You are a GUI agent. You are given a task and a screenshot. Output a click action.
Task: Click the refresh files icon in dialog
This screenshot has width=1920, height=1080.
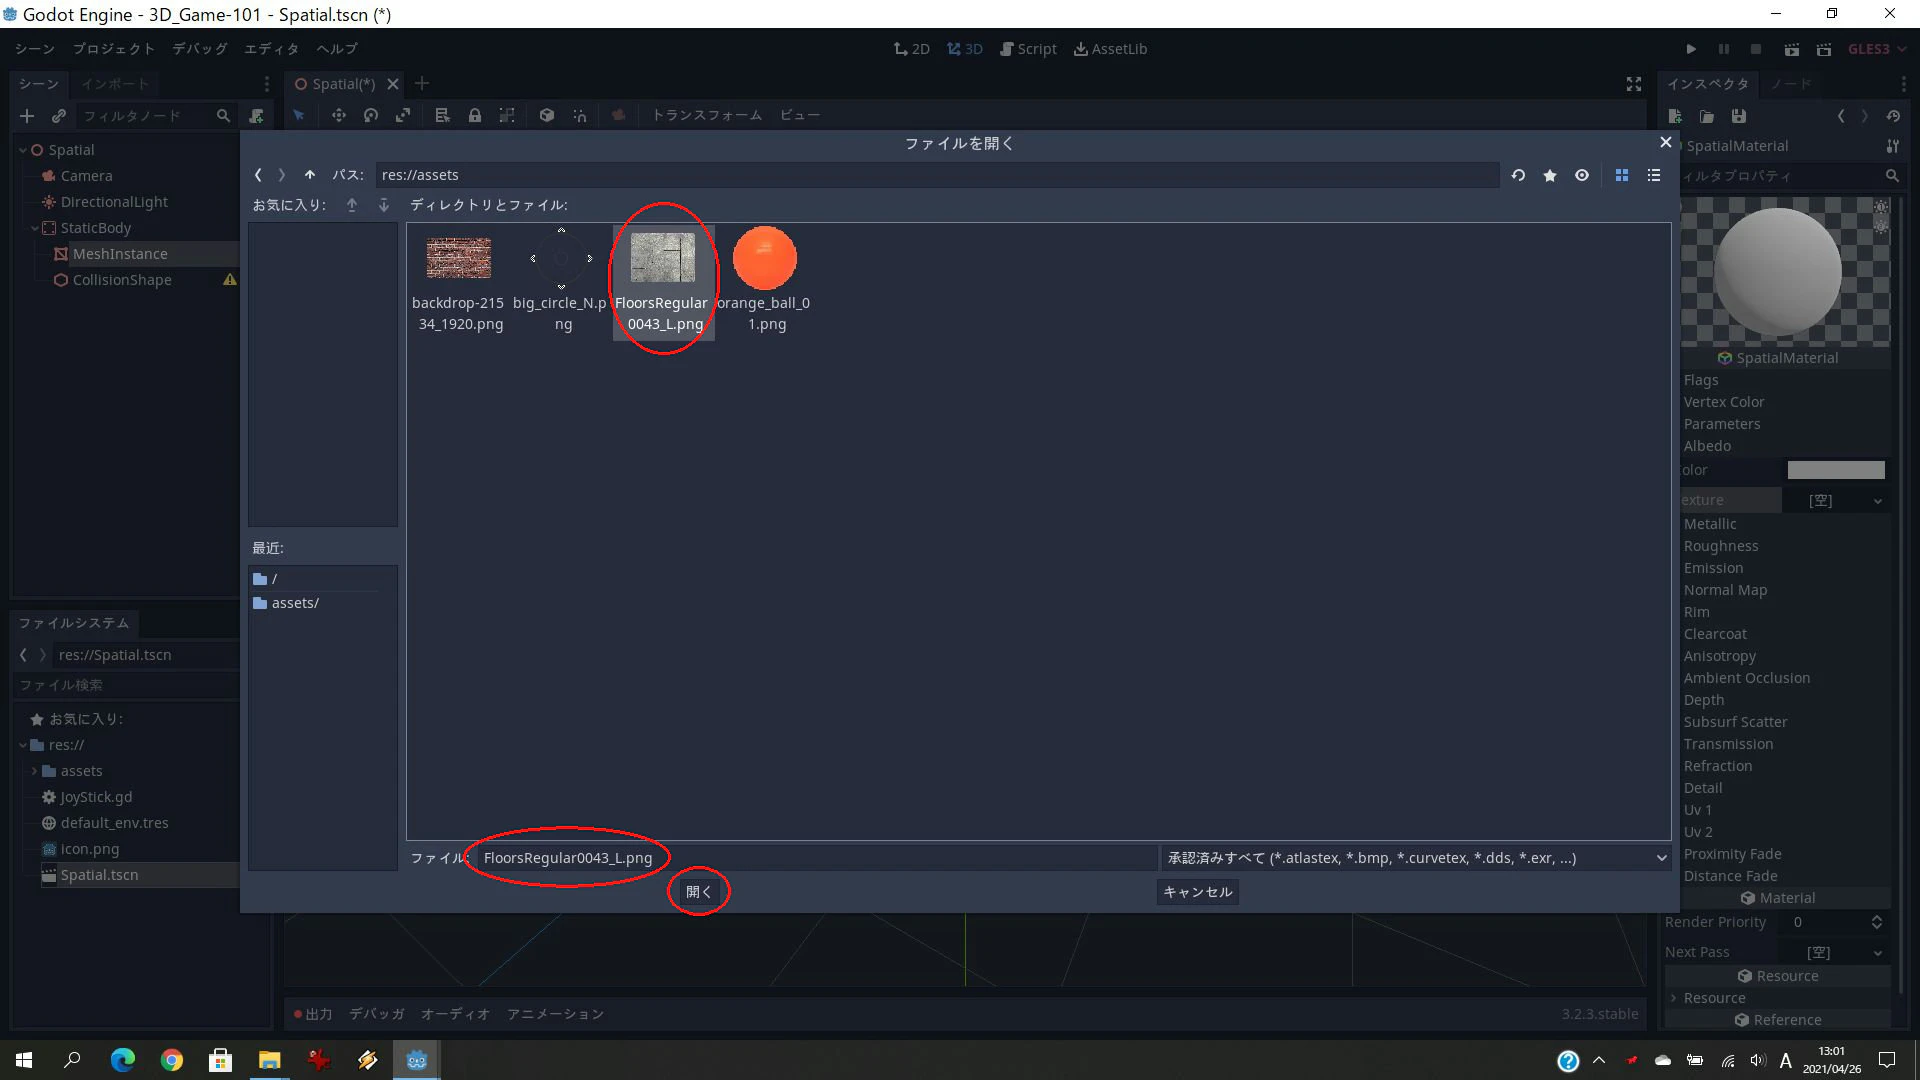(x=1518, y=175)
